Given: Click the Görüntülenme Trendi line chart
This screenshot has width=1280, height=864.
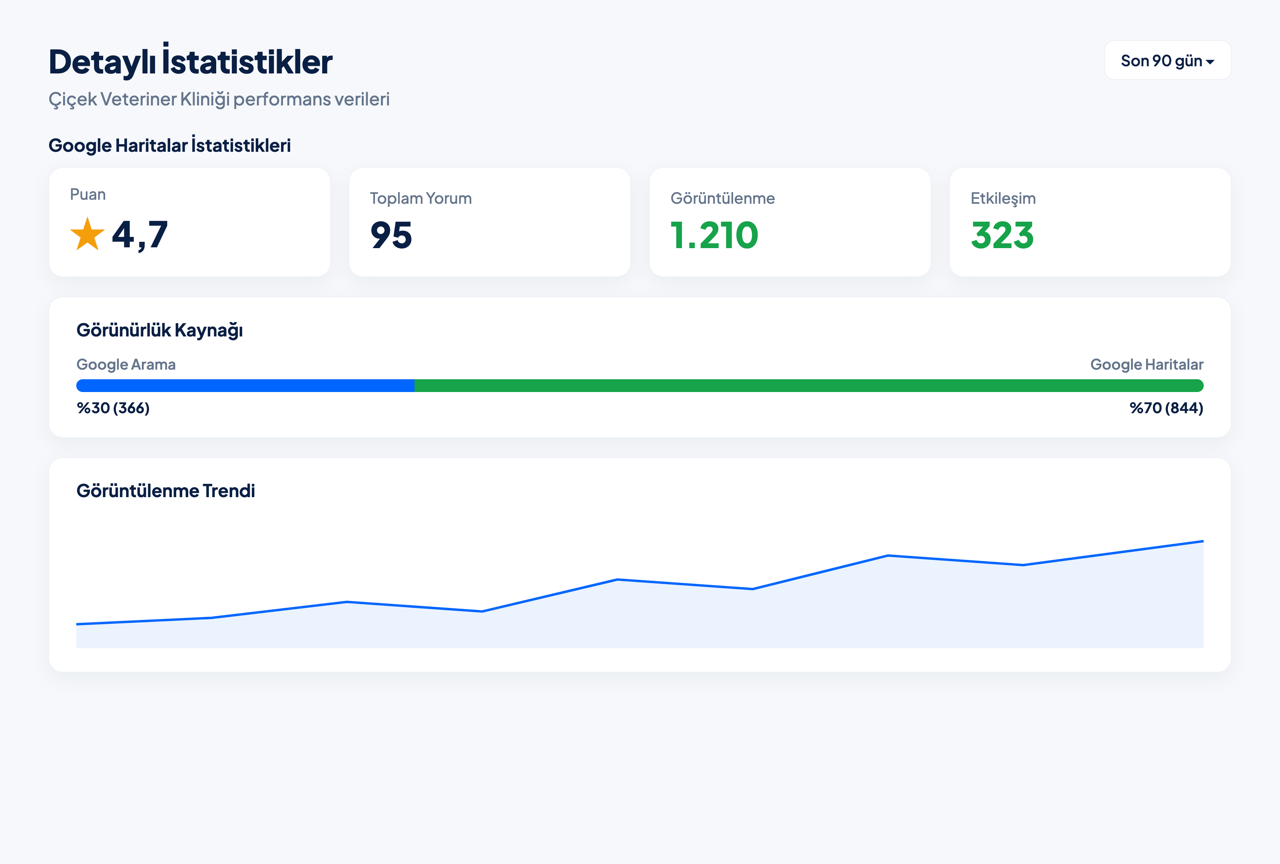Looking at the screenshot, I should pyautogui.click(x=640, y=588).
